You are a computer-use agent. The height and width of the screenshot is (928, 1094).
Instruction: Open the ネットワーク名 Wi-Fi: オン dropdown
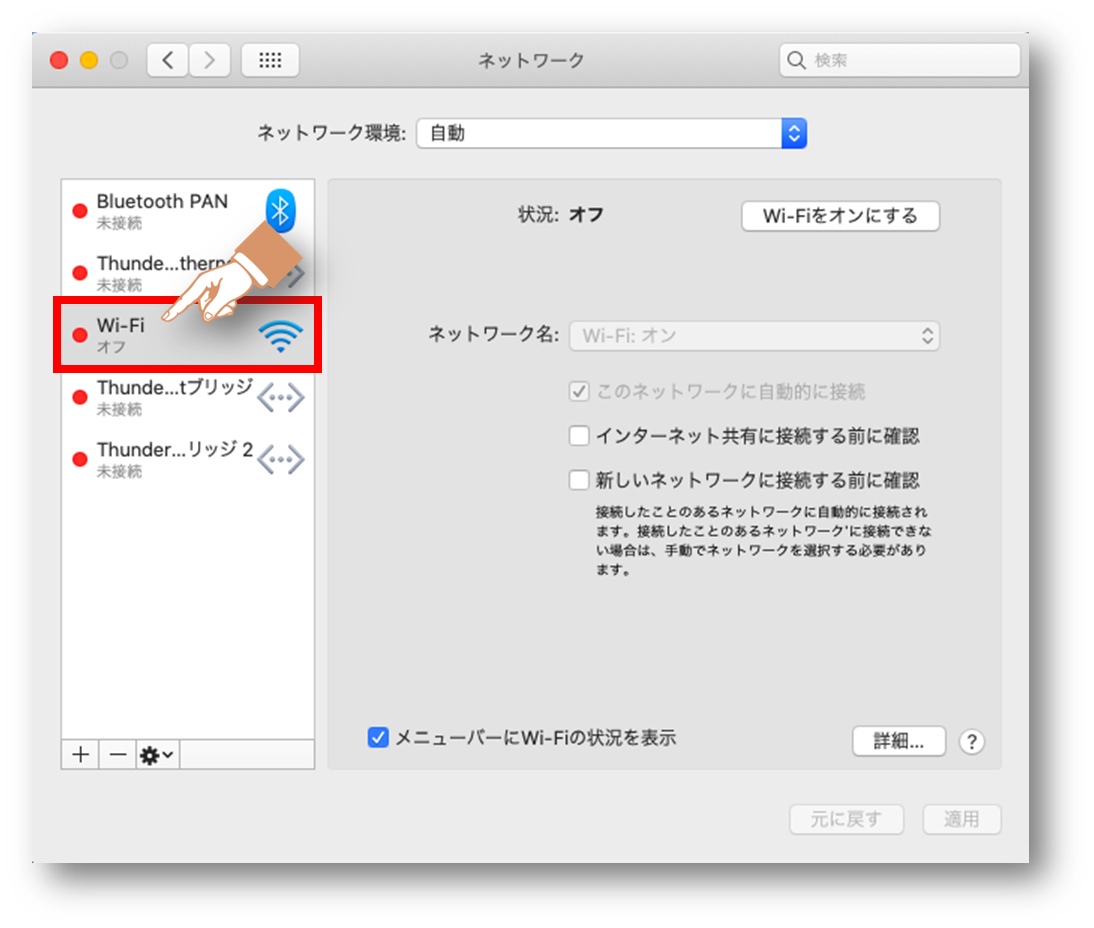pos(754,336)
